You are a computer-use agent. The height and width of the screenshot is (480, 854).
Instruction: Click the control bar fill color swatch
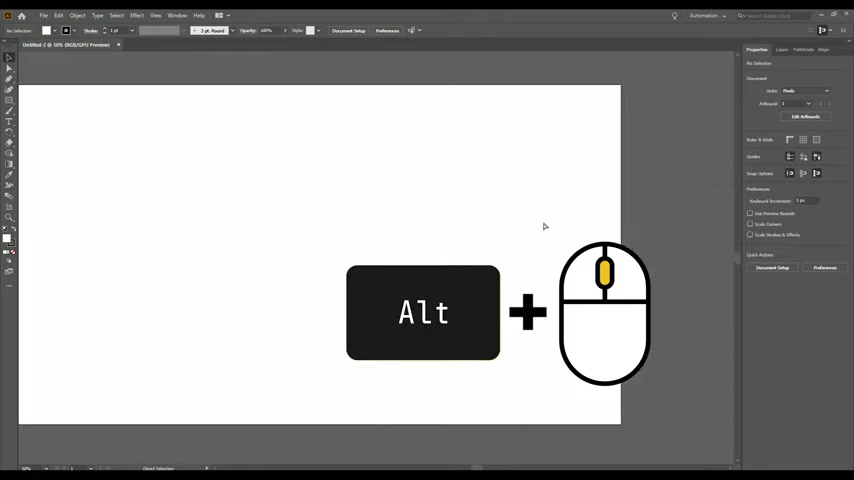pos(46,31)
